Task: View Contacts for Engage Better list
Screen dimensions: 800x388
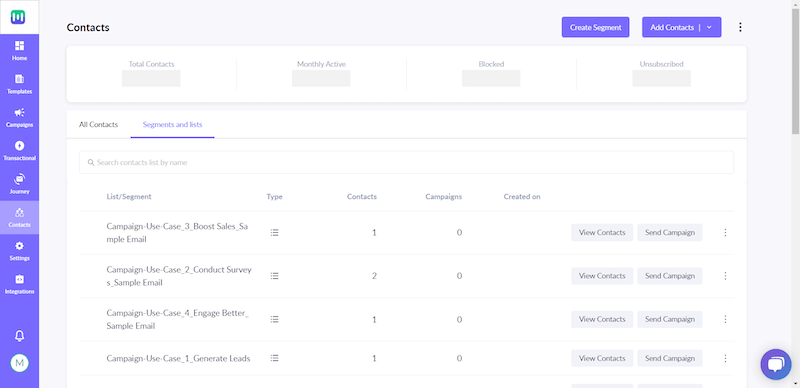Action: click(602, 319)
